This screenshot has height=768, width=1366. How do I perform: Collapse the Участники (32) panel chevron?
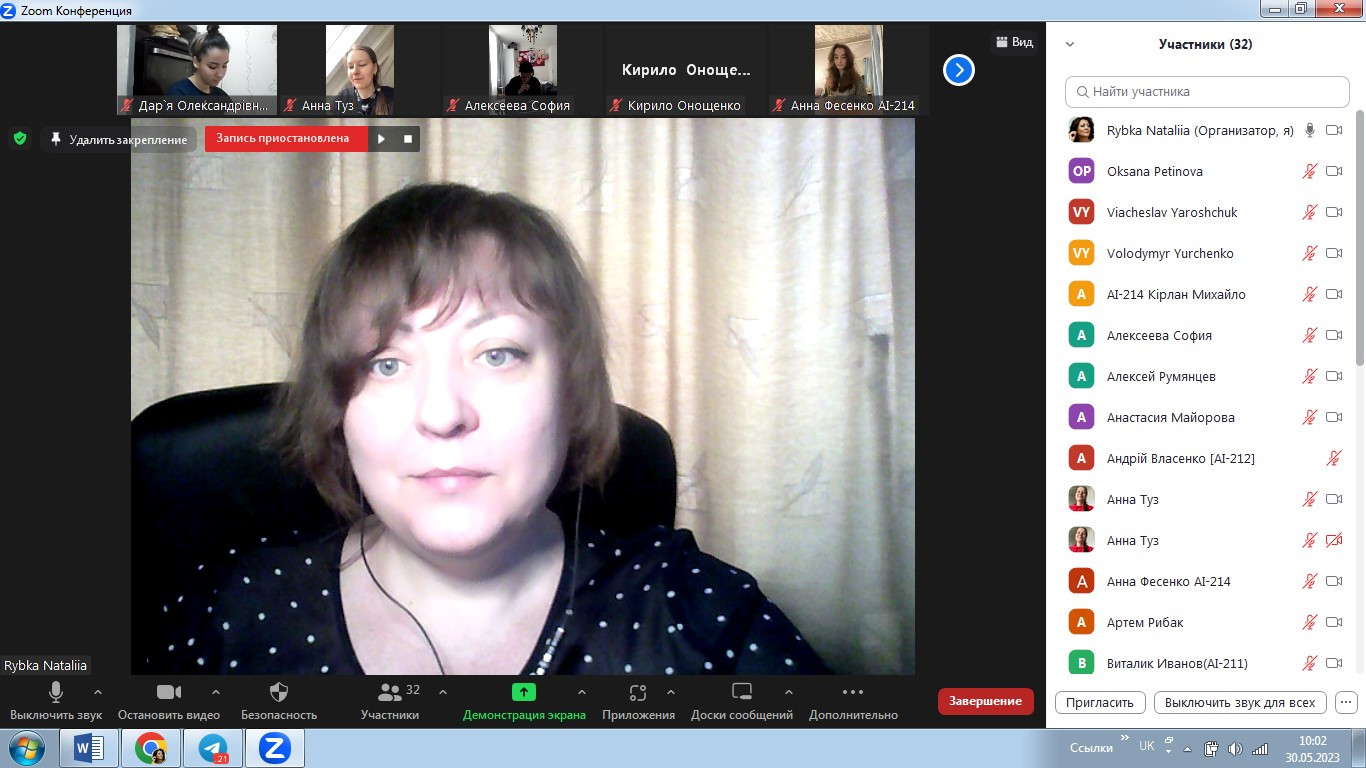pos(1070,44)
